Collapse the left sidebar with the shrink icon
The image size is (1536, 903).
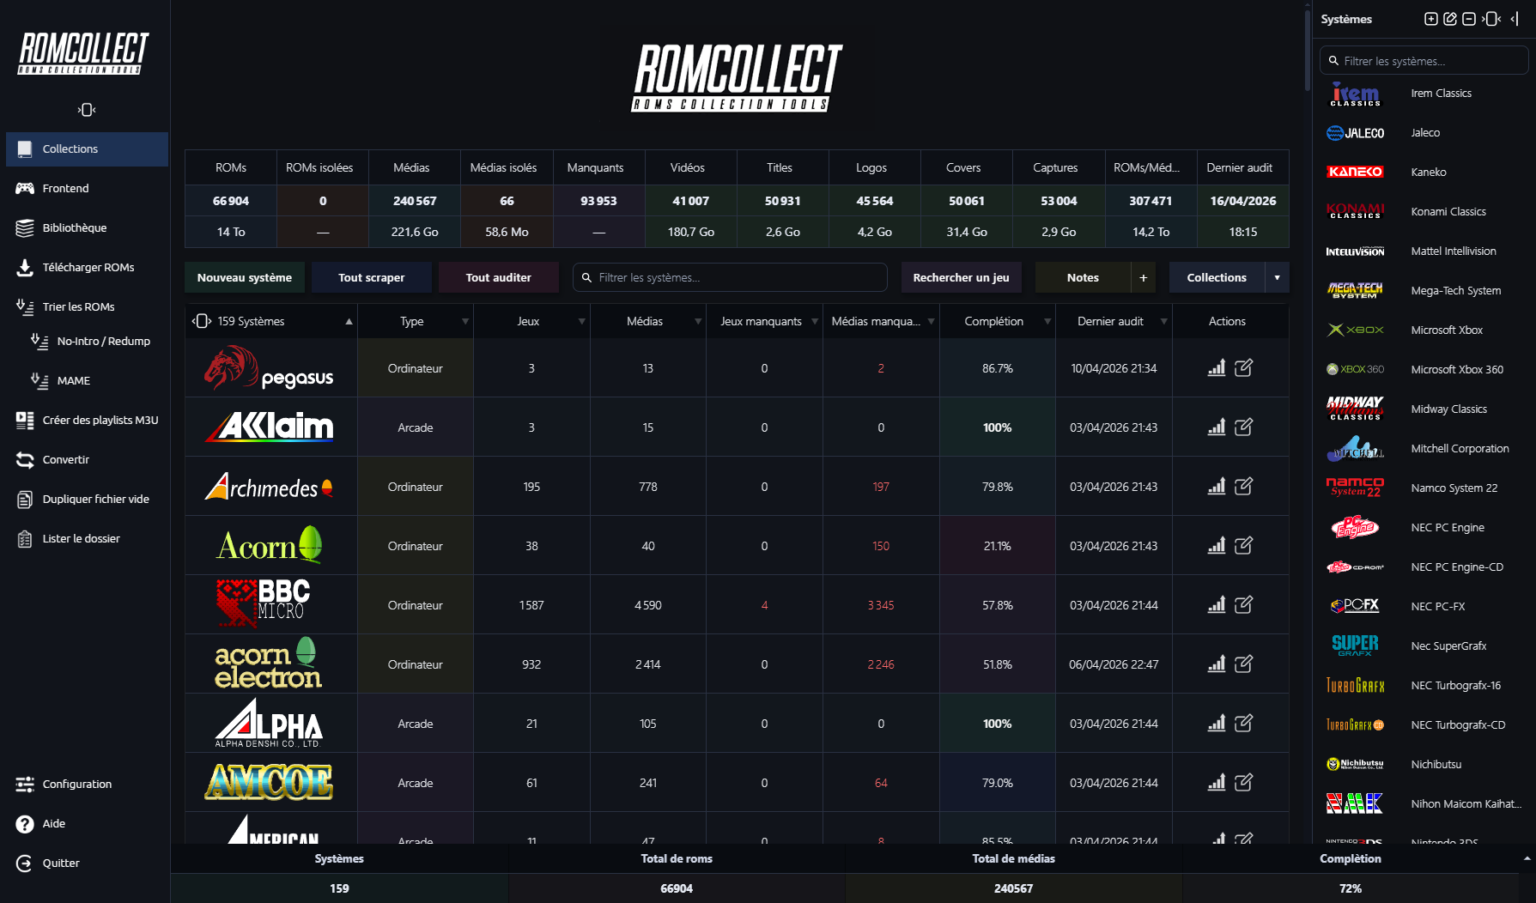(86, 109)
